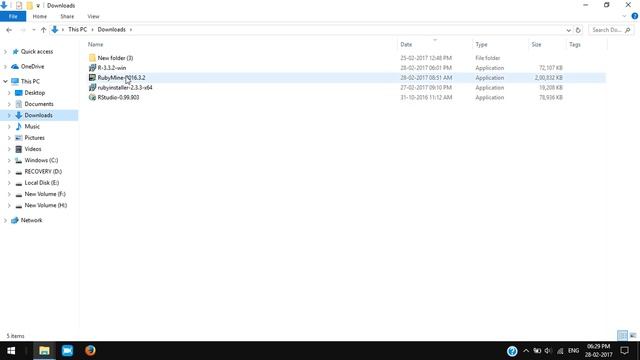Image resolution: width=640 pixels, height=360 pixels.
Task: Select the RubyMine-2016.3.2 application icon
Action: coord(92,78)
